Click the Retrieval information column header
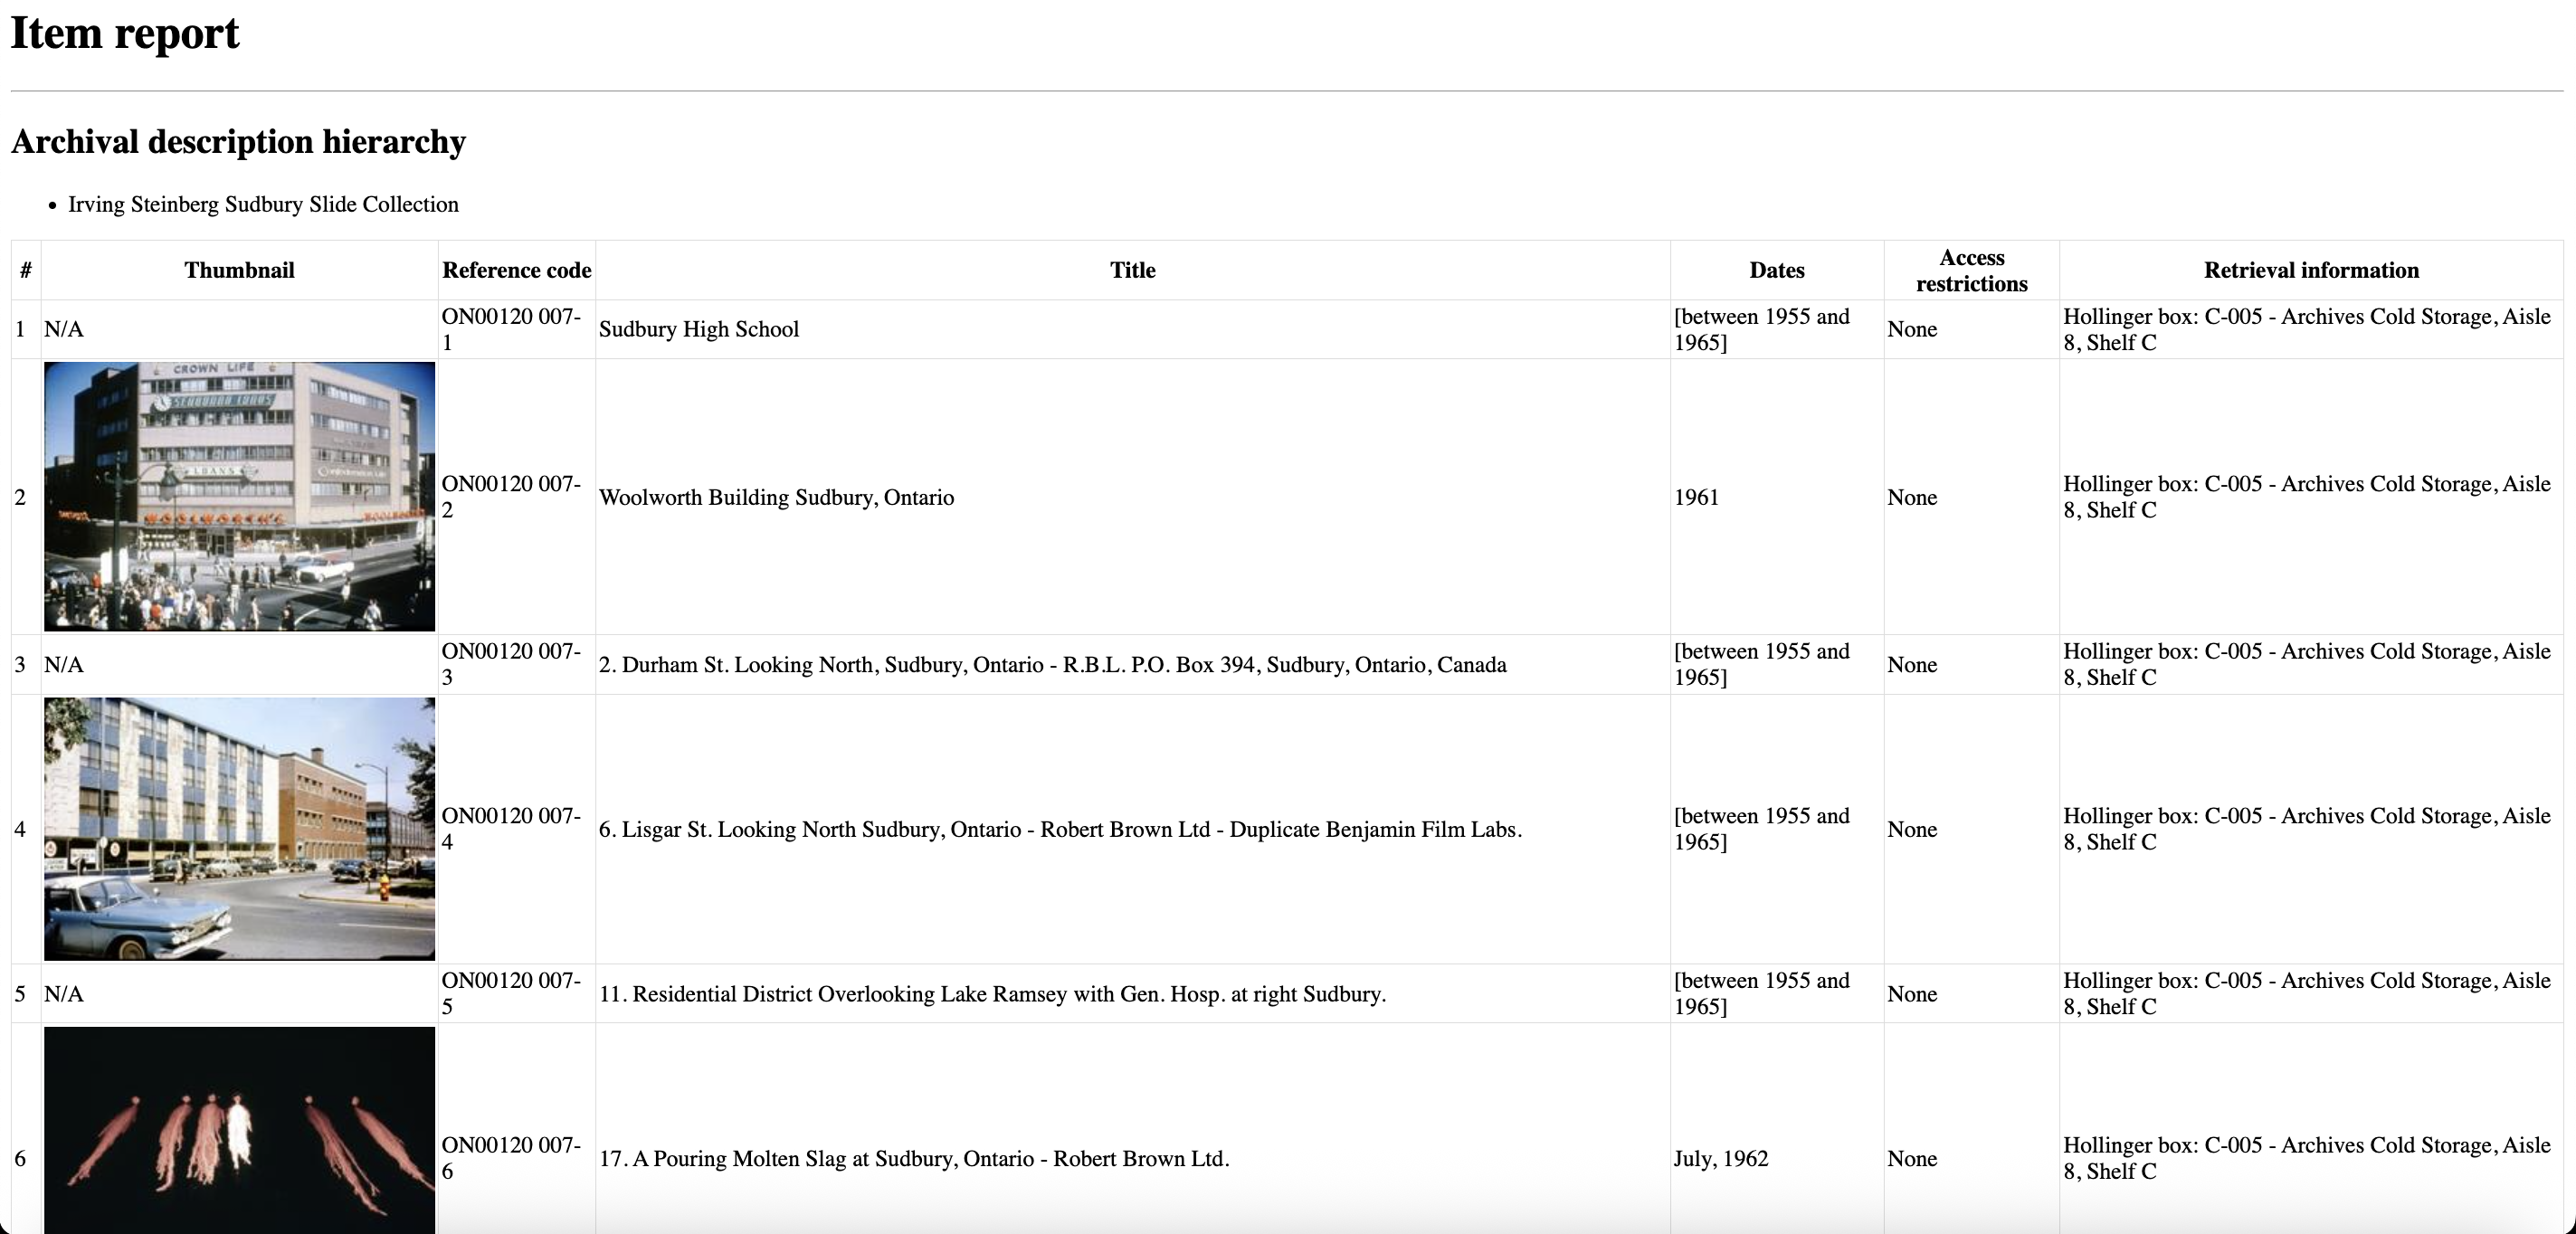 click(2310, 270)
